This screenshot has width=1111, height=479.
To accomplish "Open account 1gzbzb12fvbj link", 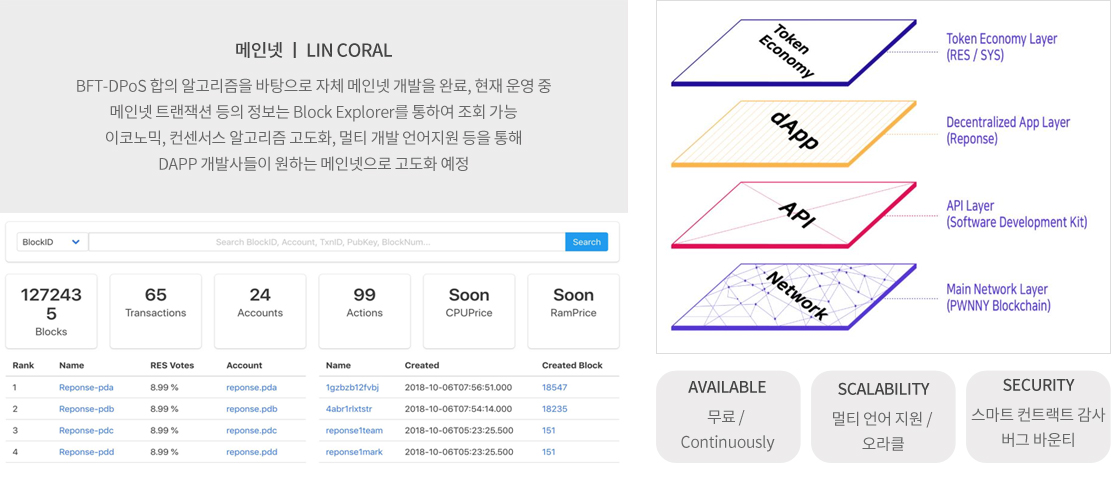I will 352,387.
